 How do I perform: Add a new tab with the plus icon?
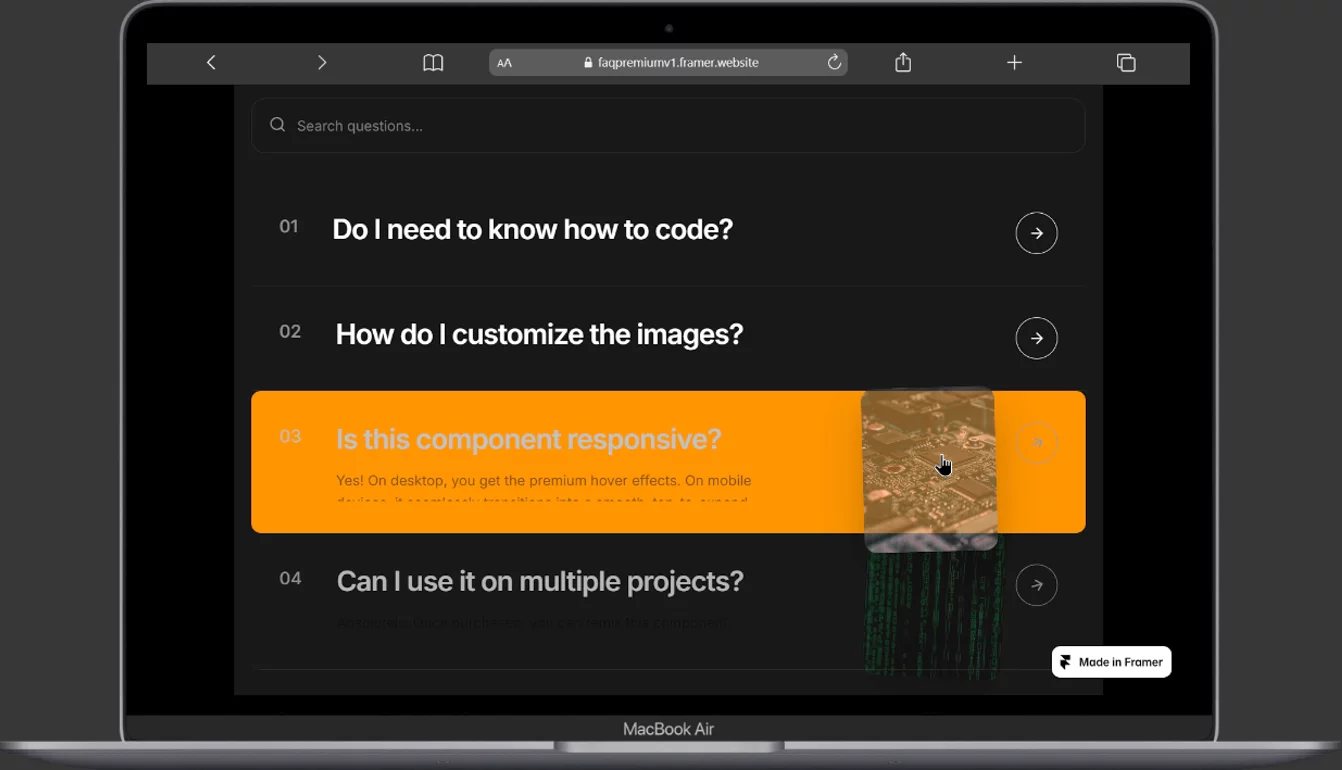tap(1014, 62)
